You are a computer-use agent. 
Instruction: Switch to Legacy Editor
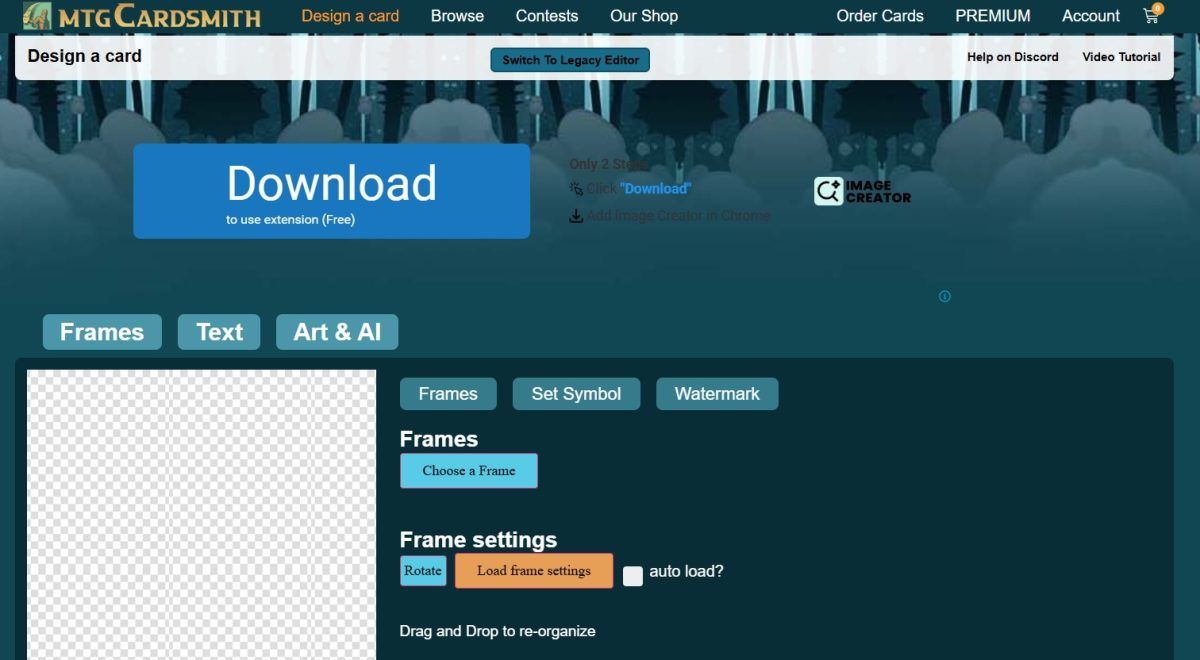point(570,60)
